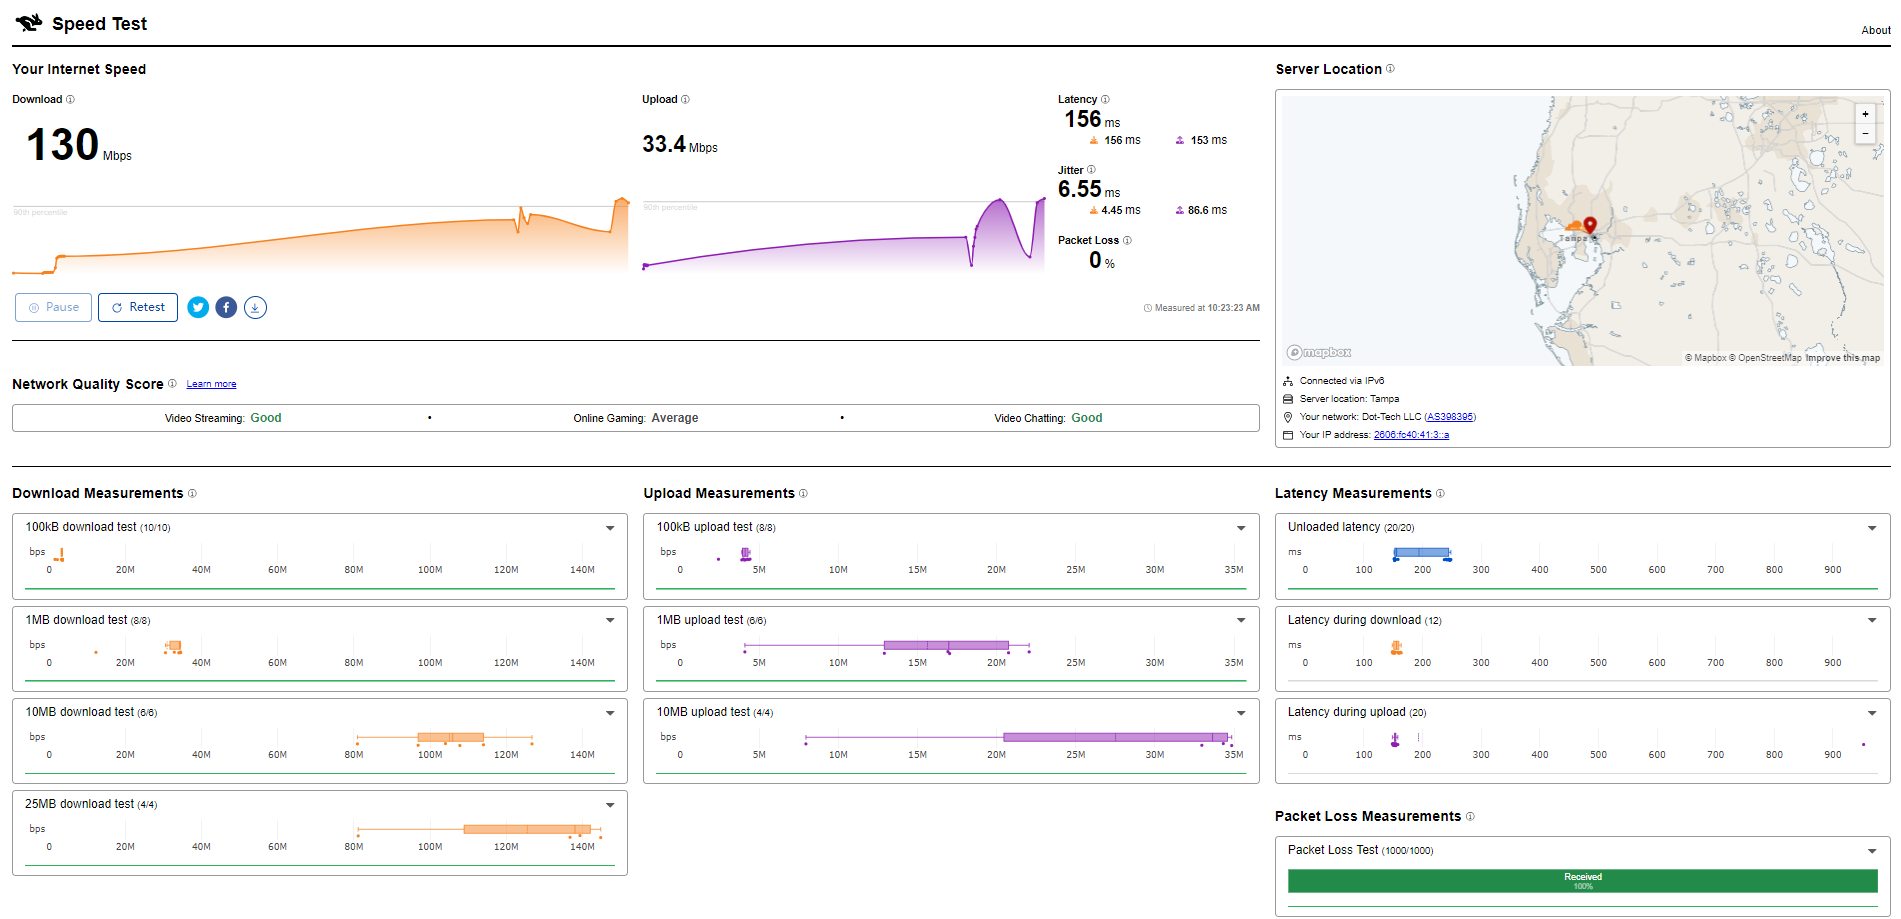1901x919 pixels.
Task: Open the About link
Action: tap(1875, 30)
